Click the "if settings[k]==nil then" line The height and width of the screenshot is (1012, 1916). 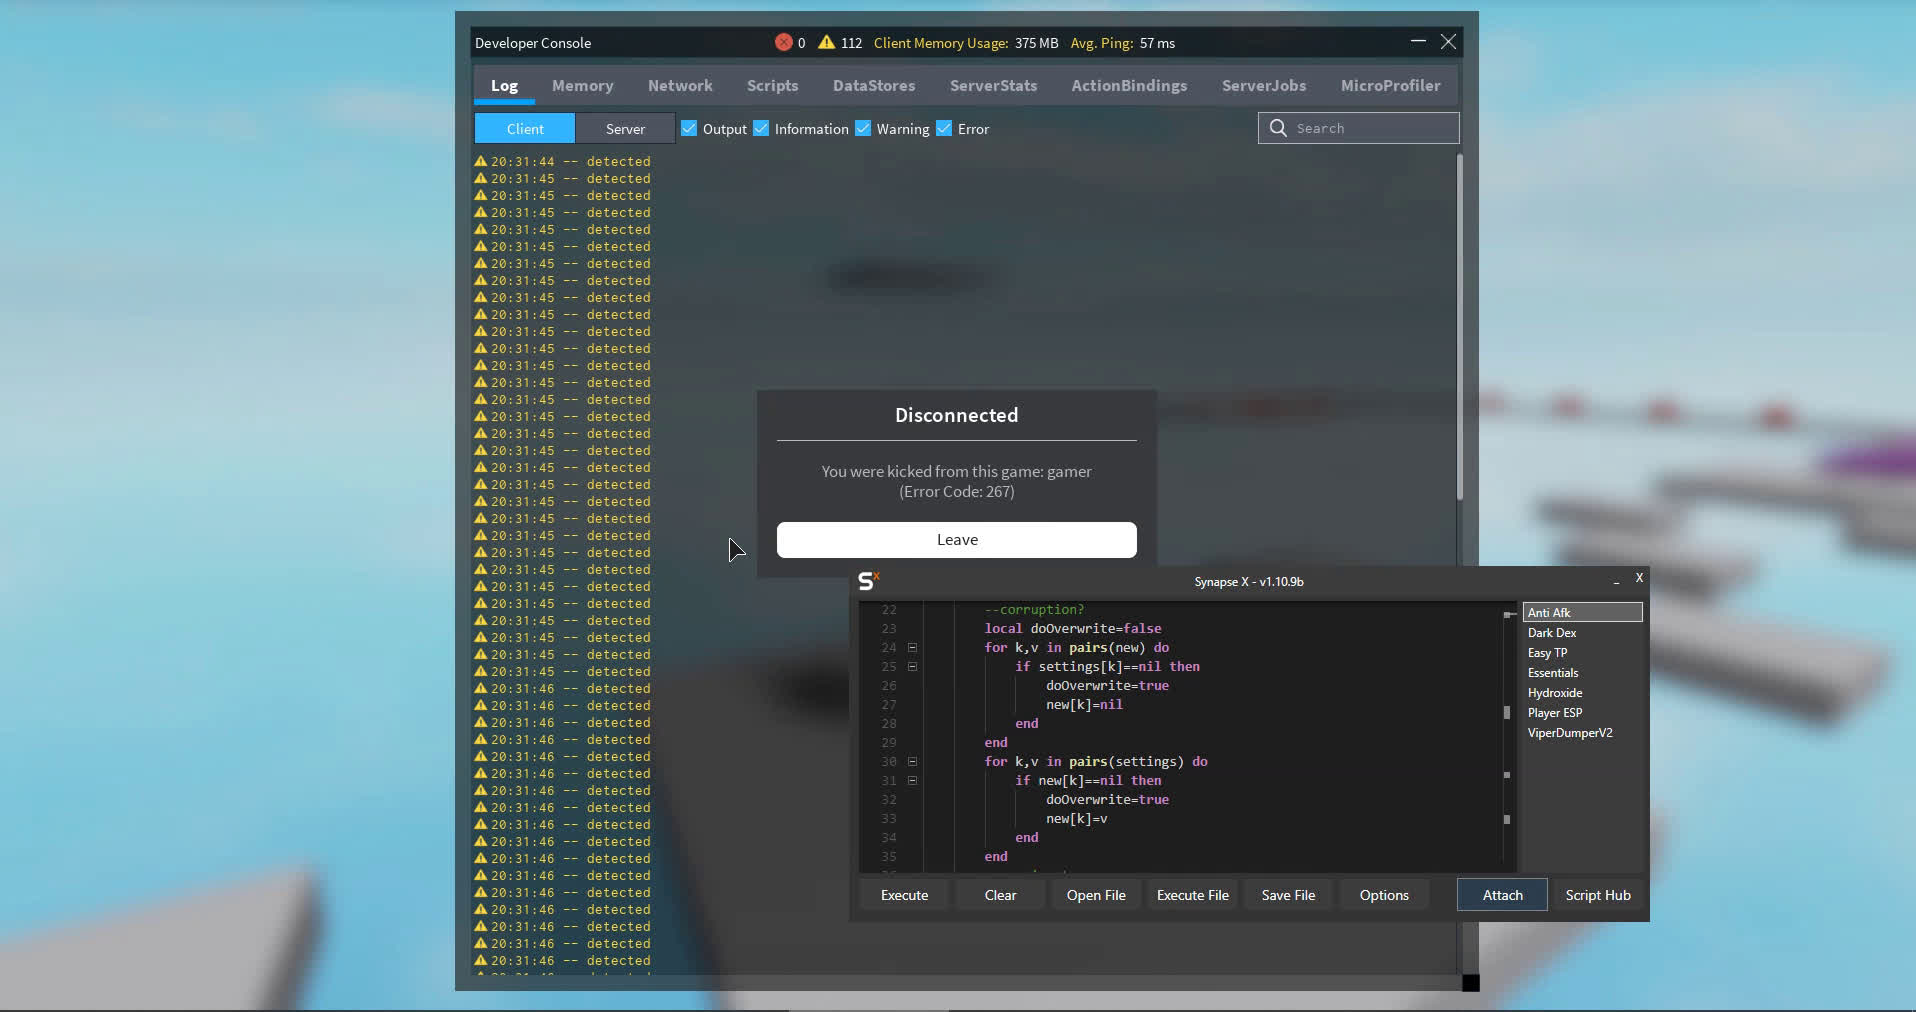point(1107,667)
